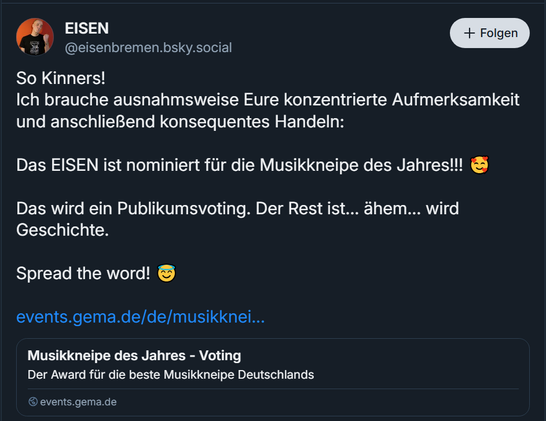Open the events.gema.de/de/musikknei... hyperlink
Screen dimensions: 546x421
[x=140, y=317]
